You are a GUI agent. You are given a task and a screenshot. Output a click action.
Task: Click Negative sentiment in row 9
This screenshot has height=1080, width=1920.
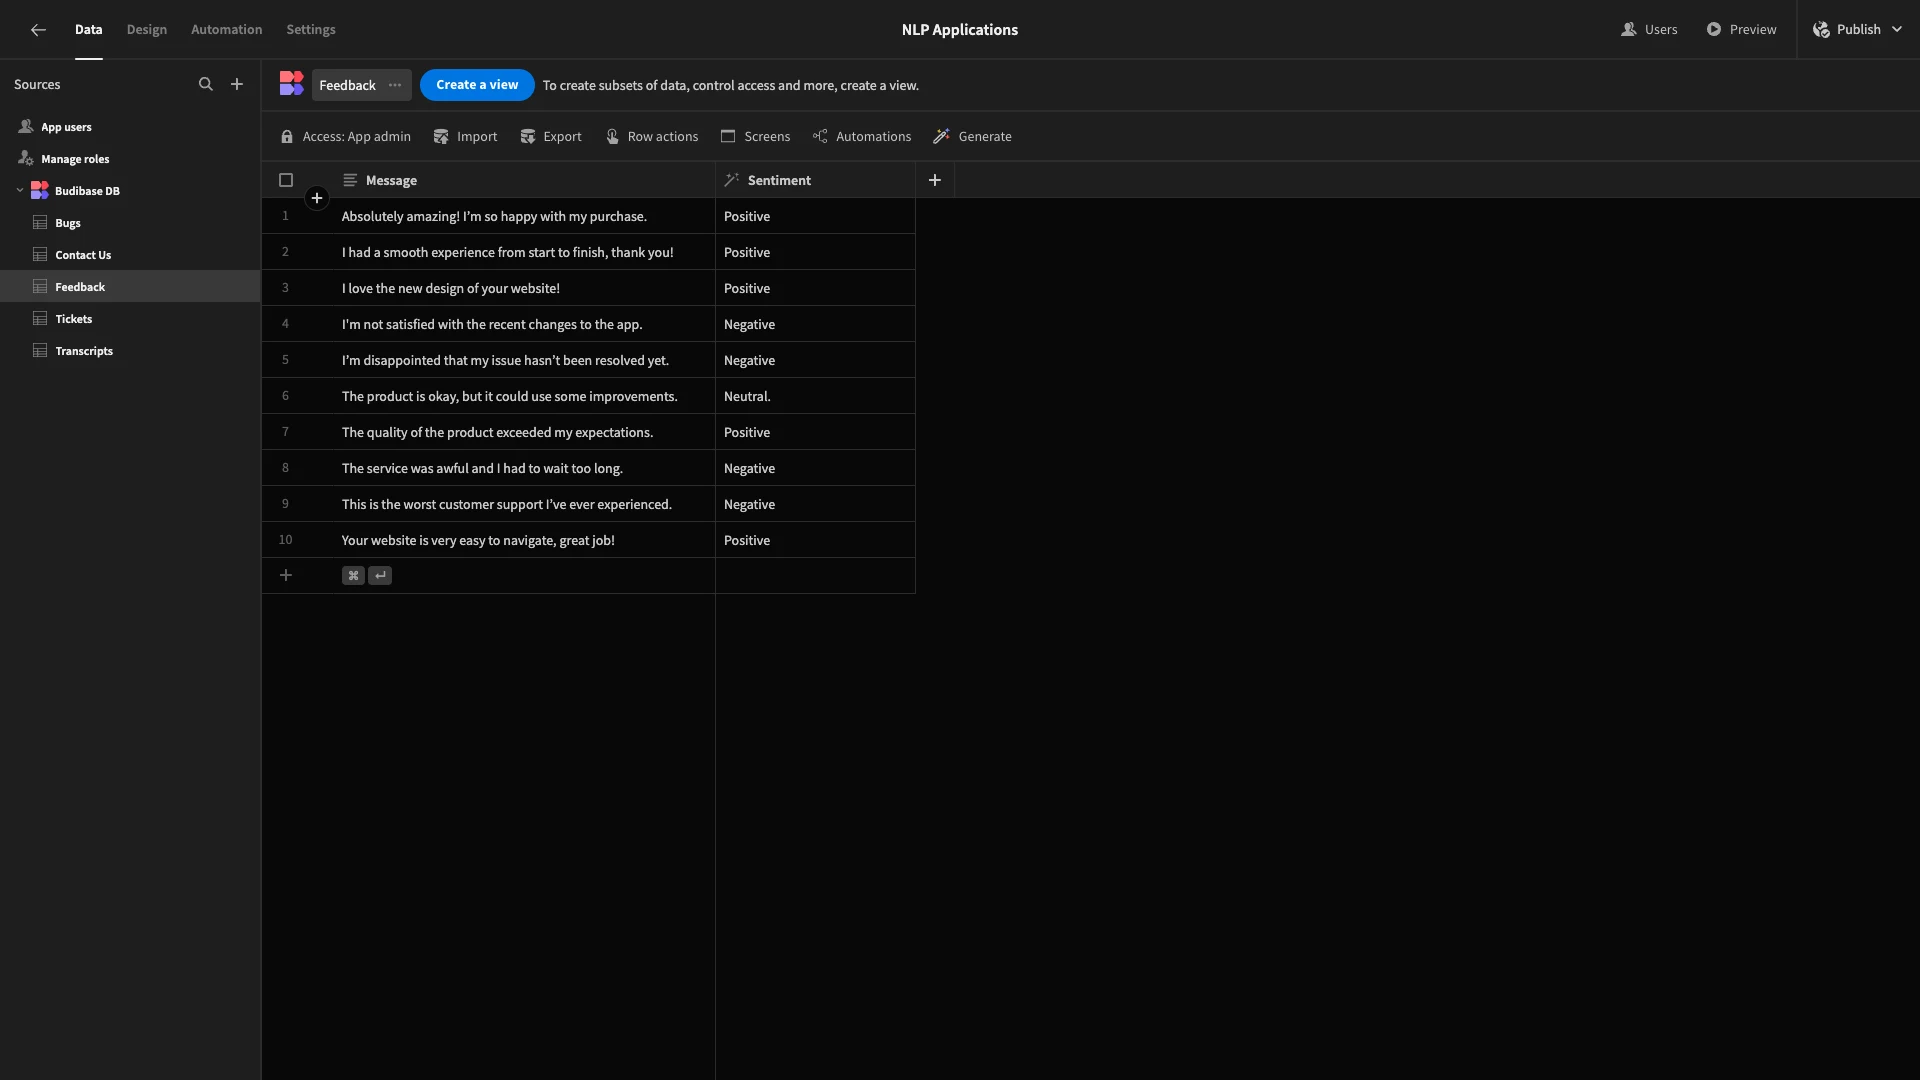click(815, 504)
